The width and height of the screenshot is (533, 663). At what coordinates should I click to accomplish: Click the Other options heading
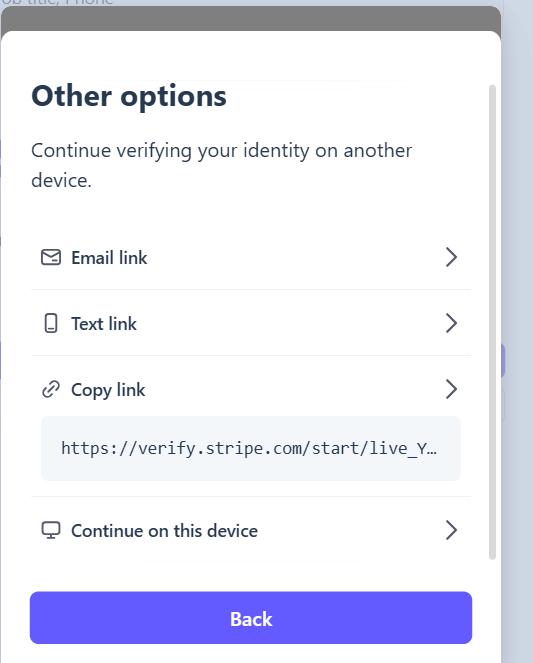click(x=129, y=96)
